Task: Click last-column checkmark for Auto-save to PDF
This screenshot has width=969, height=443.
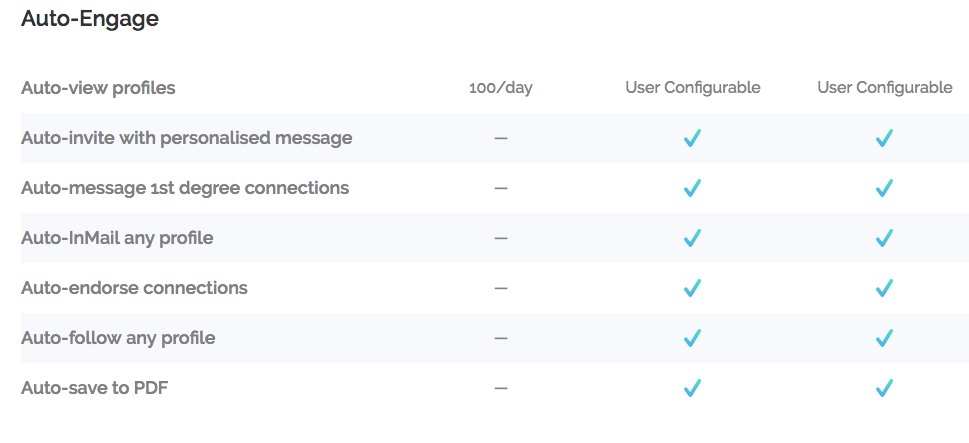Action: click(x=884, y=388)
